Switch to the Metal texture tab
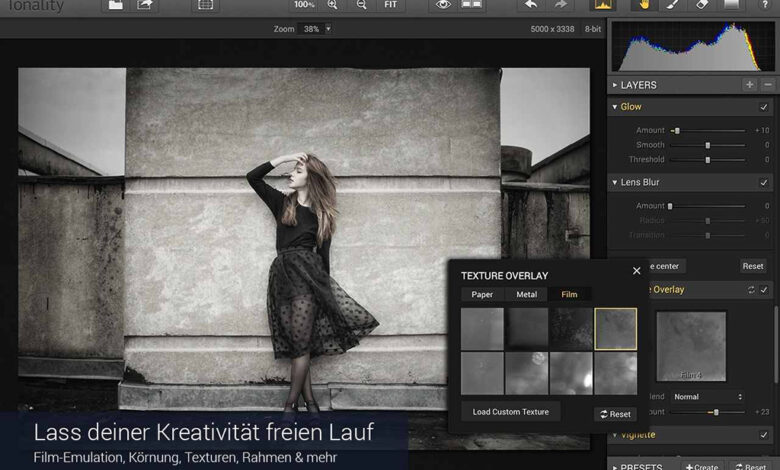Image resolution: width=780 pixels, height=470 pixels. click(x=526, y=294)
